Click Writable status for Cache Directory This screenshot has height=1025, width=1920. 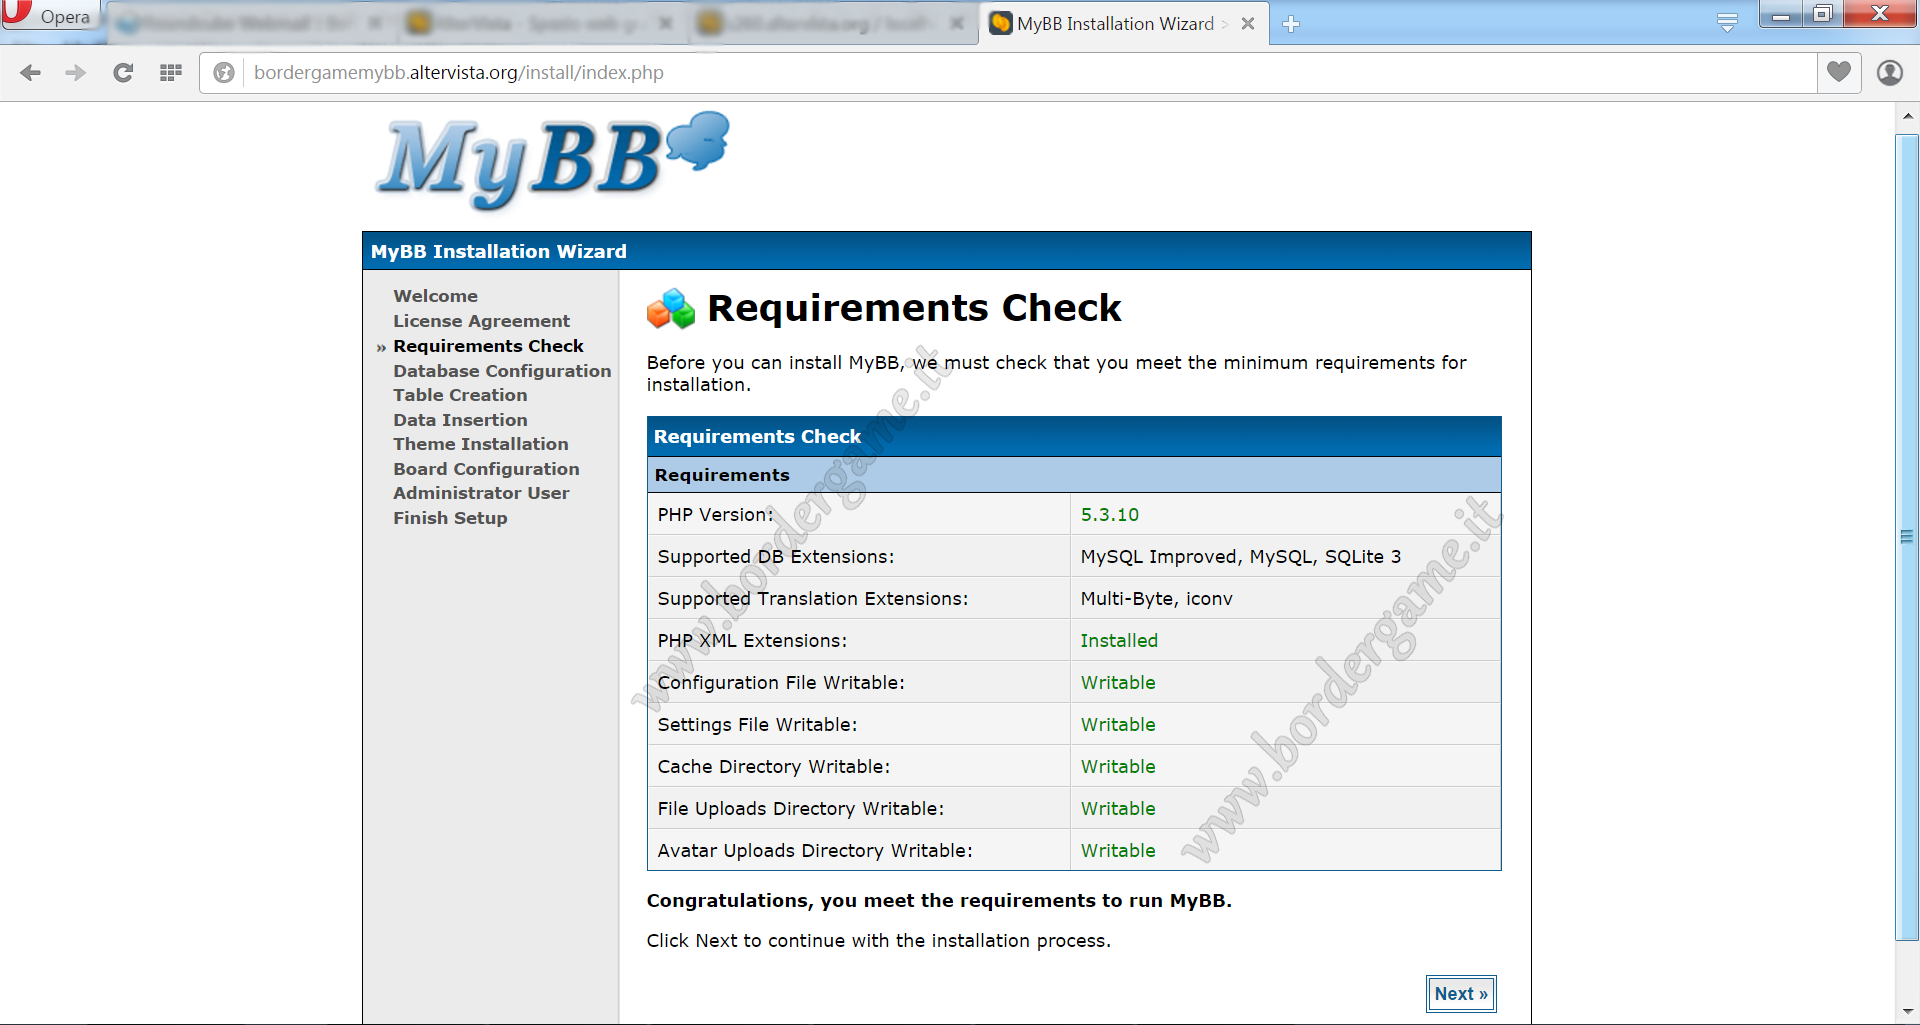coord(1118,767)
